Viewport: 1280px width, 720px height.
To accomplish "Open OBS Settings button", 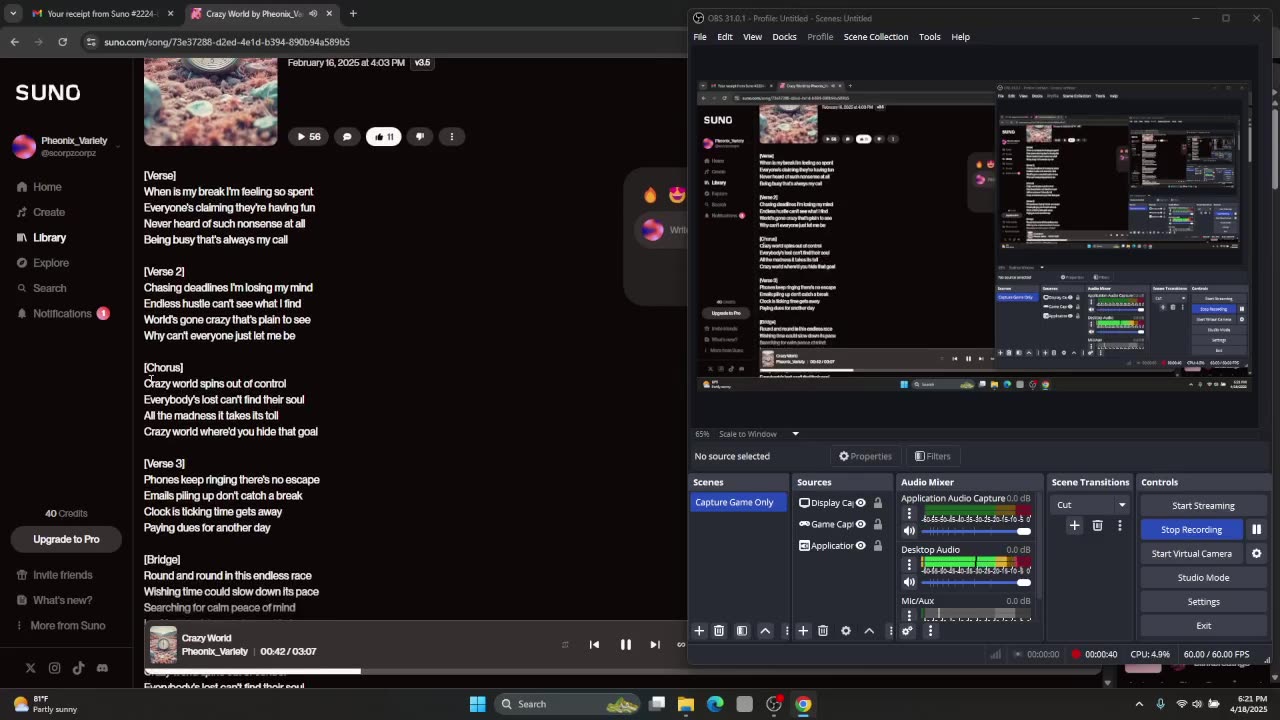I will (1203, 602).
